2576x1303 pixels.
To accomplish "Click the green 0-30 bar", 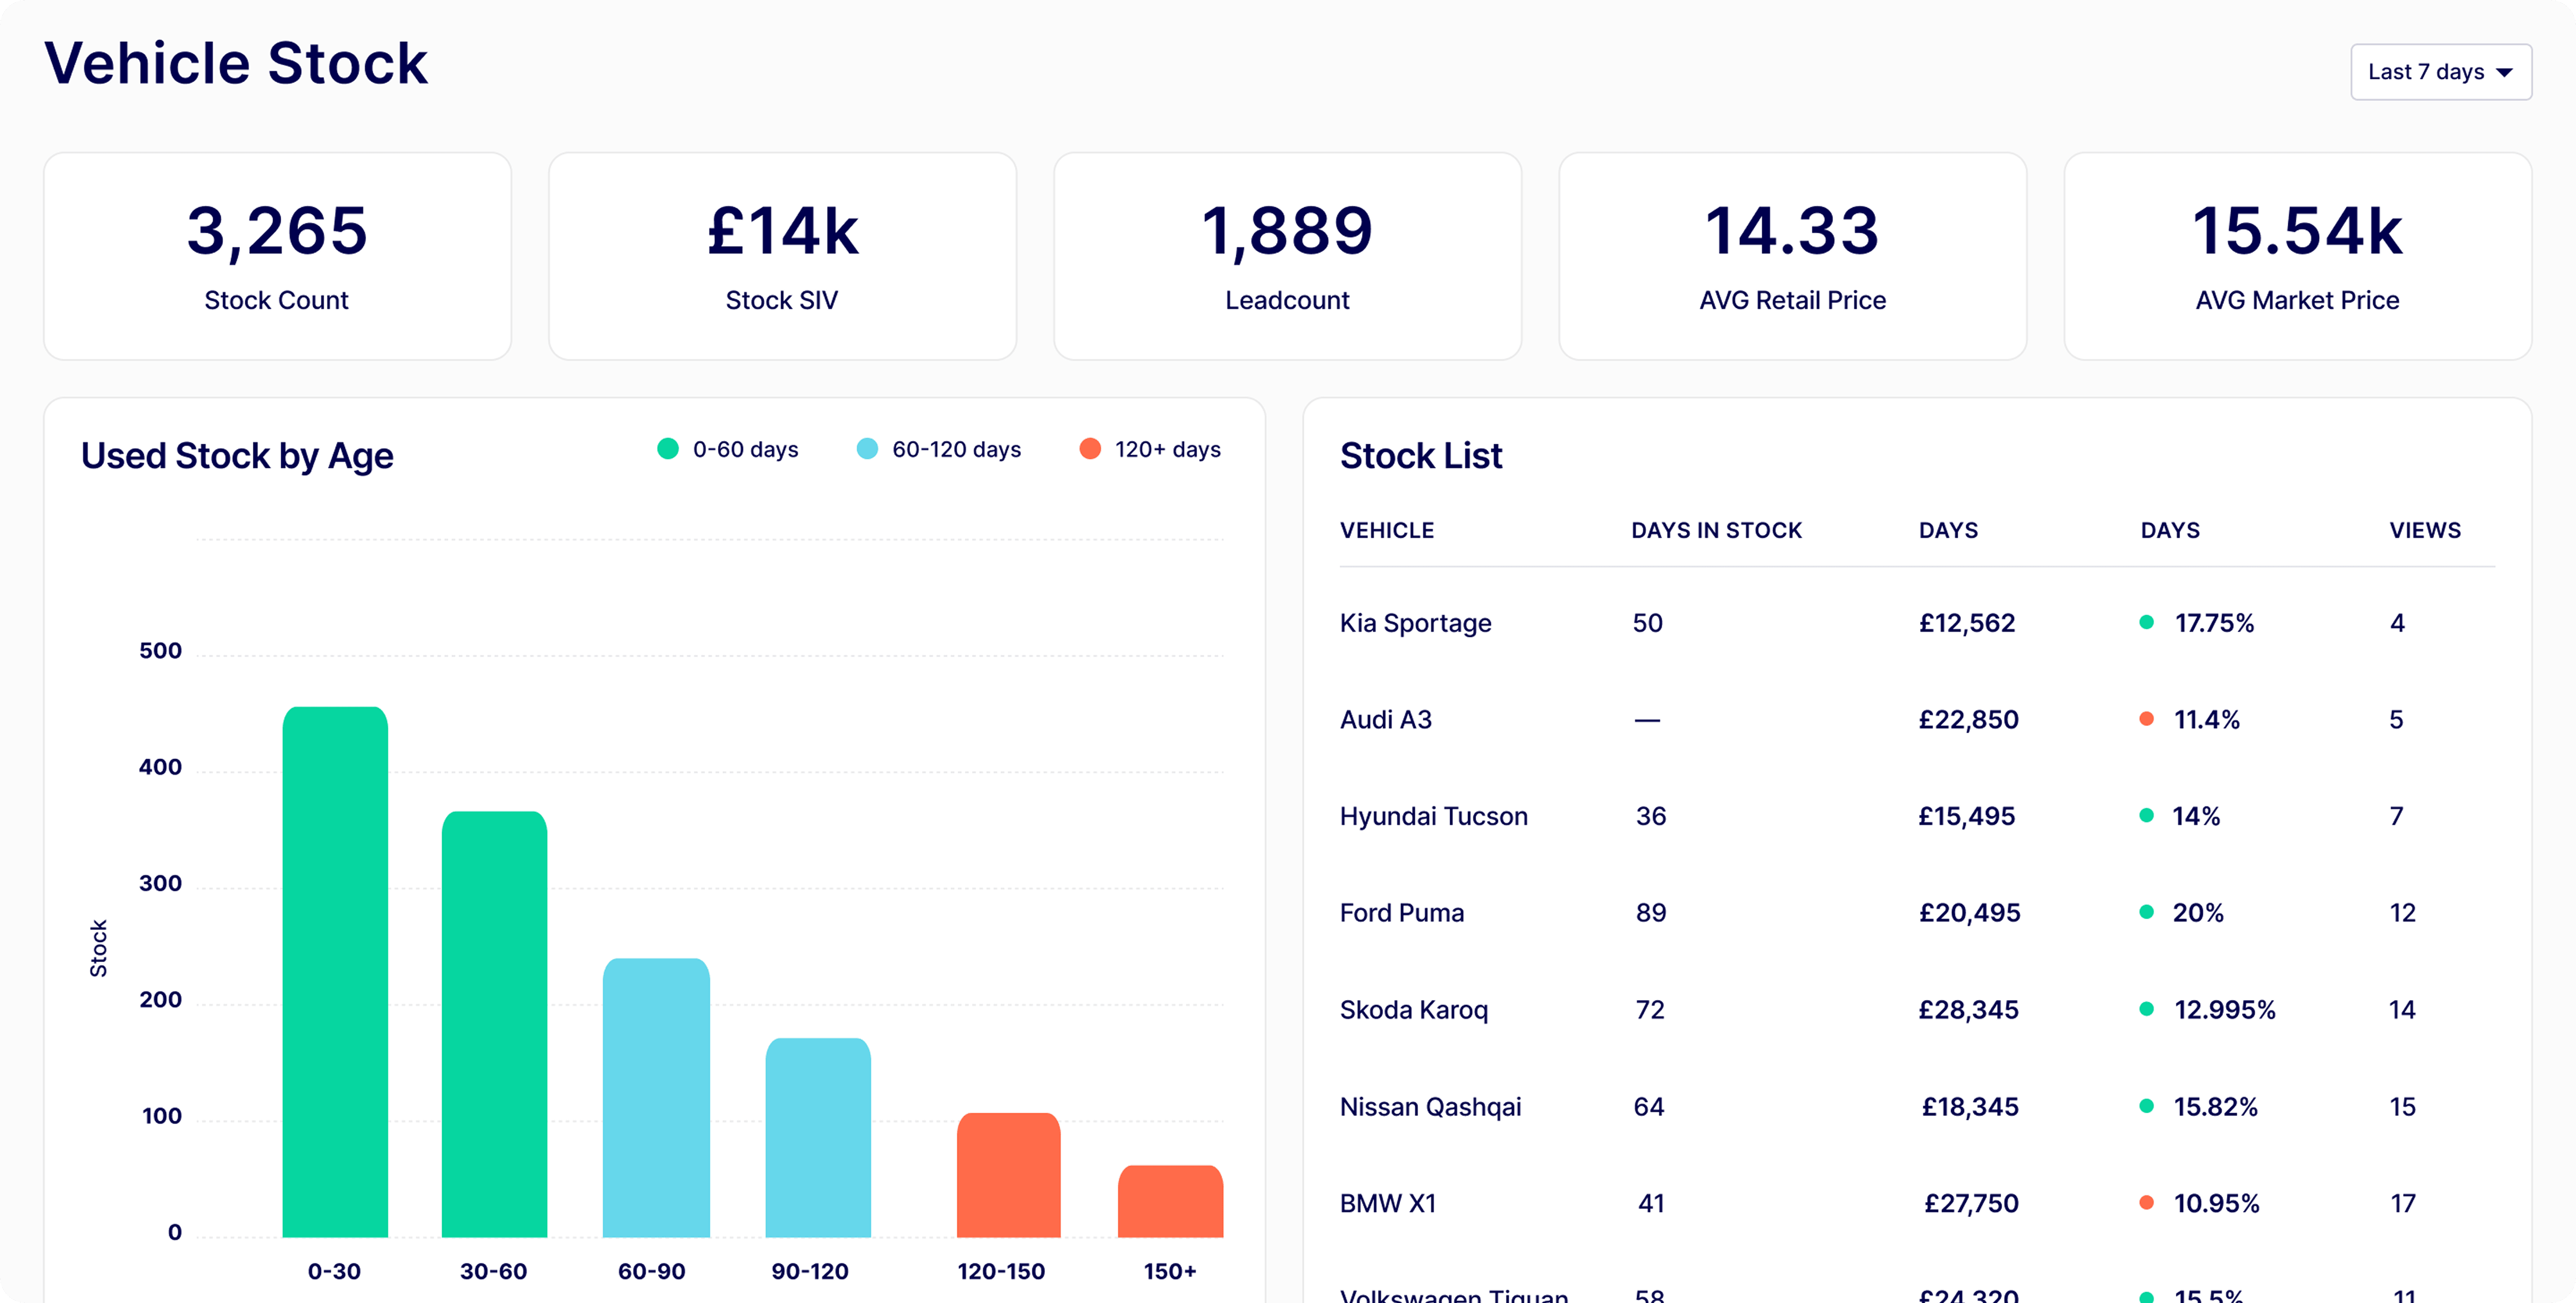I will (335, 970).
